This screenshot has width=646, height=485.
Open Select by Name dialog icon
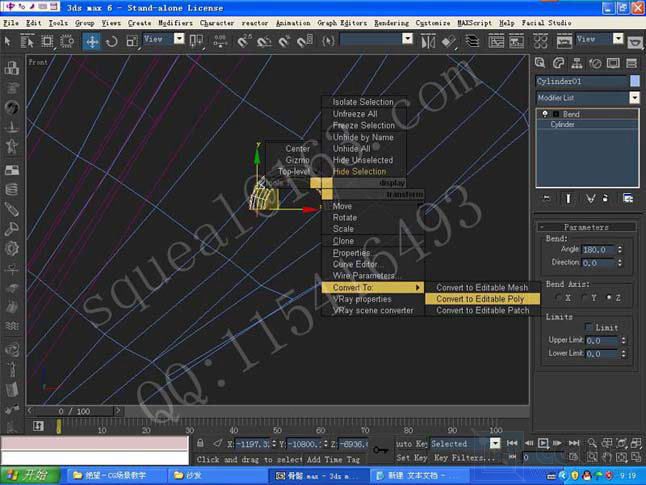tap(27, 42)
